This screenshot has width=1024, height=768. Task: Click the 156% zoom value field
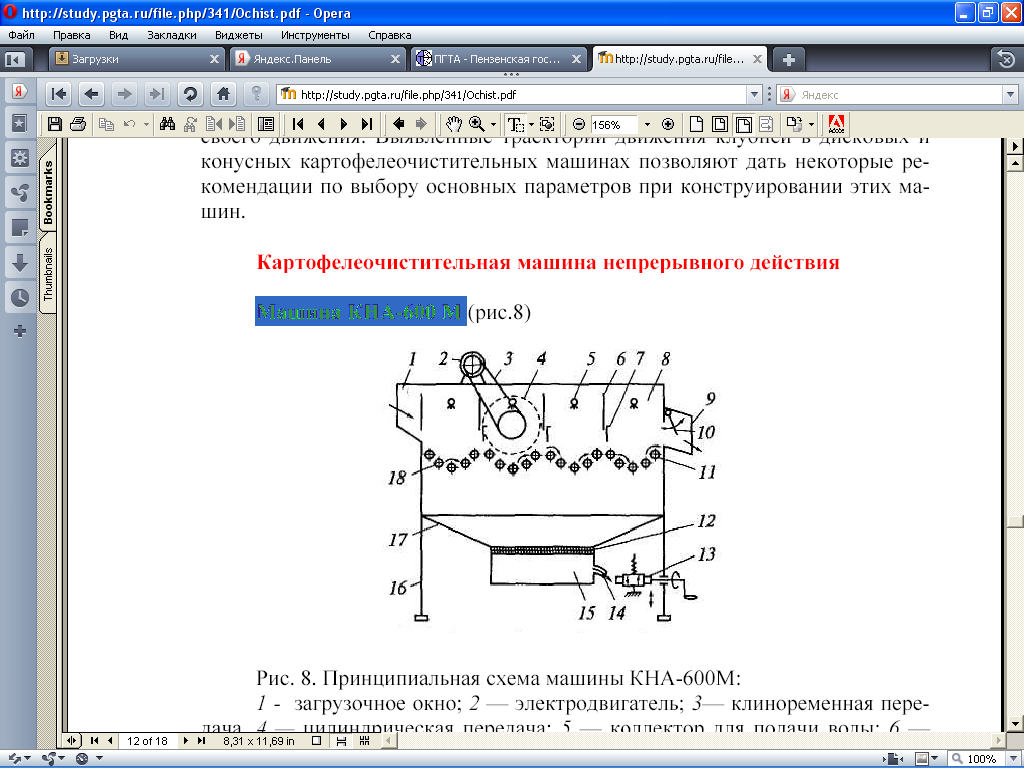point(614,124)
